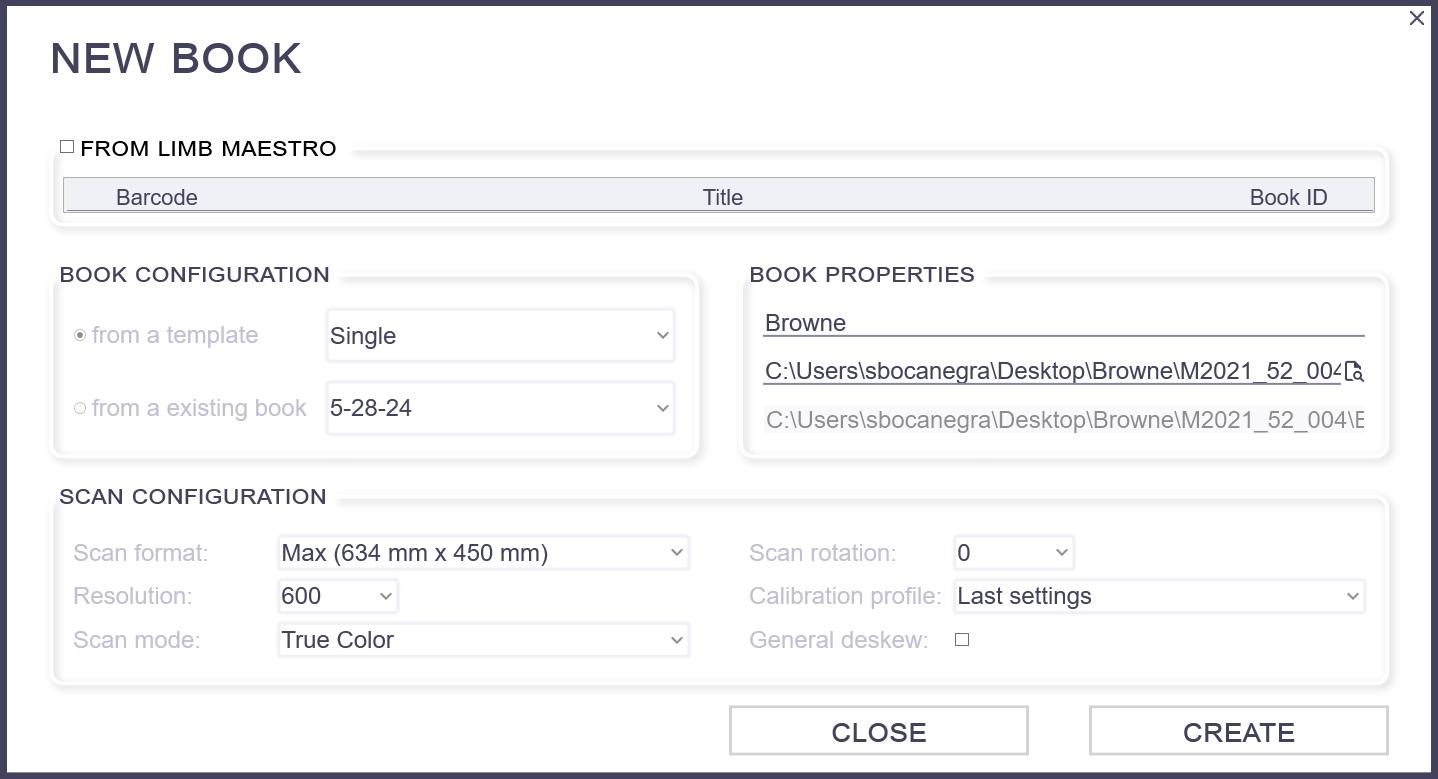Open the Scan mode dropdown showing True Color
The height and width of the screenshot is (779, 1438).
(482, 639)
